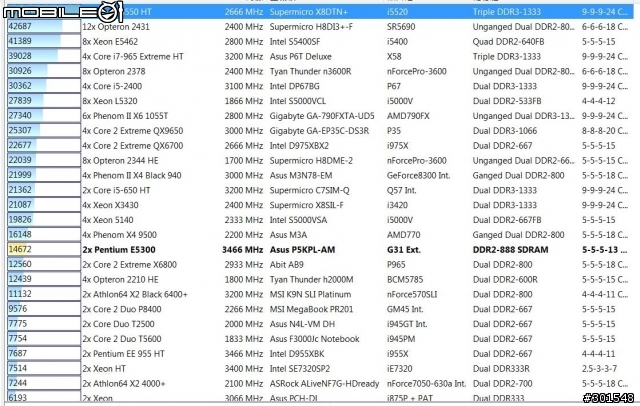This screenshot has height=406, width=640.
Task: Click the 2.5-3-3-7 timing cell
Action: tap(599, 368)
